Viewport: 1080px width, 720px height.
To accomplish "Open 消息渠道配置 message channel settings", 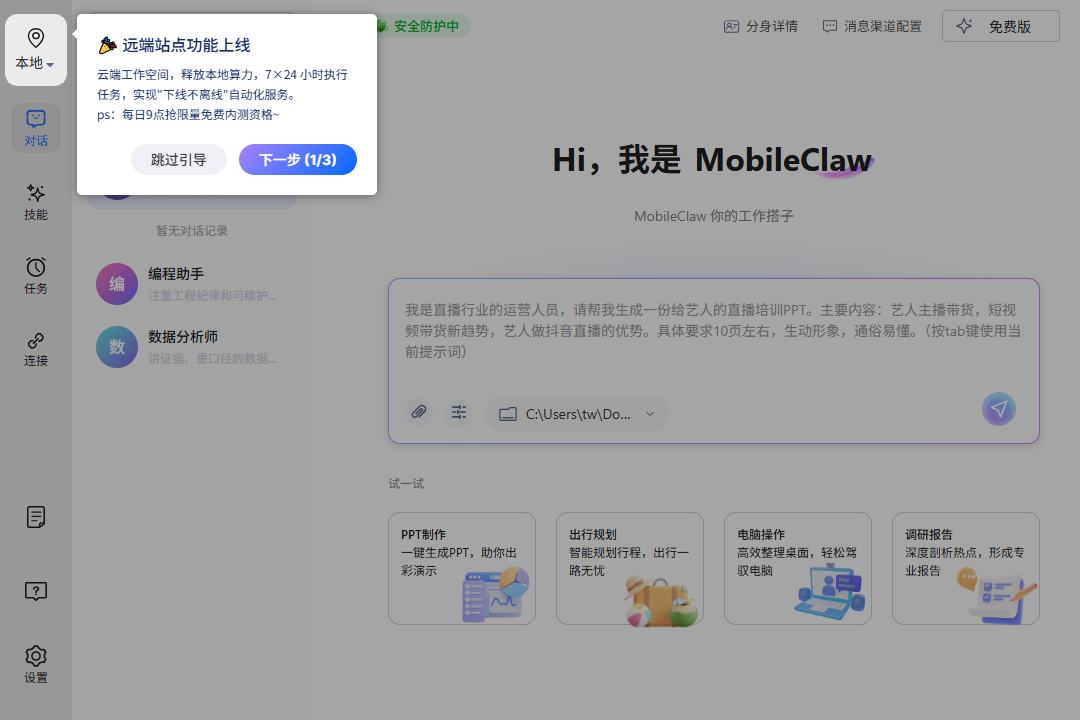I will click(872, 26).
